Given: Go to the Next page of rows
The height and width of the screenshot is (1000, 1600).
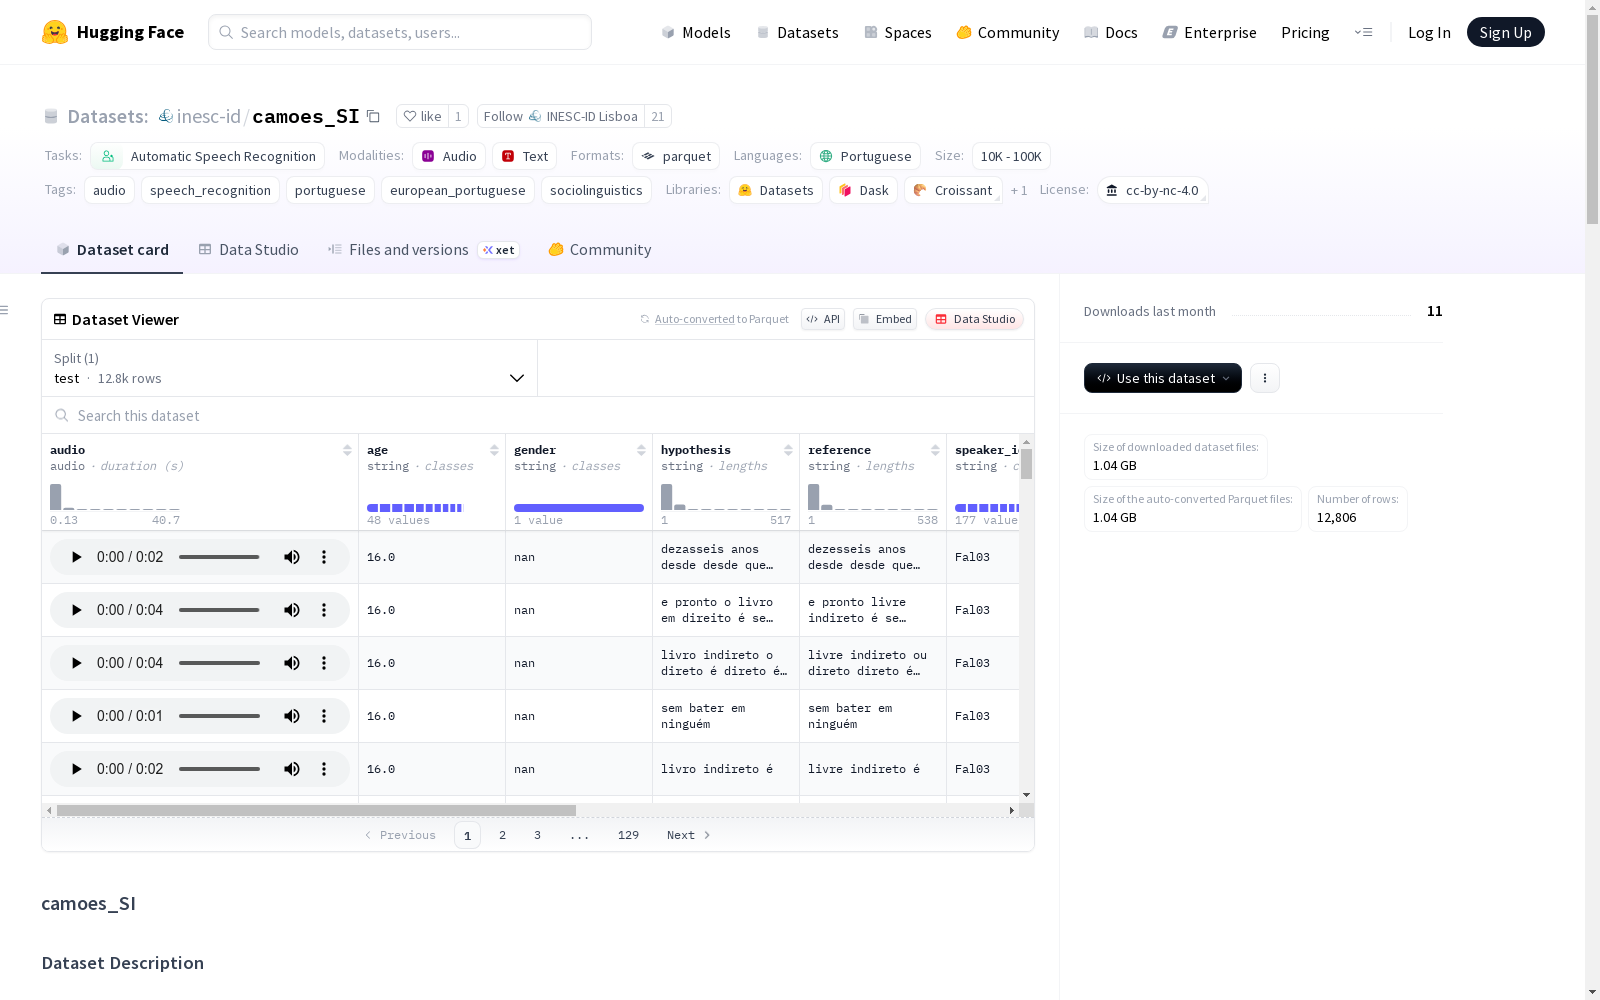Looking at the screenshot, I should [688, 835].
